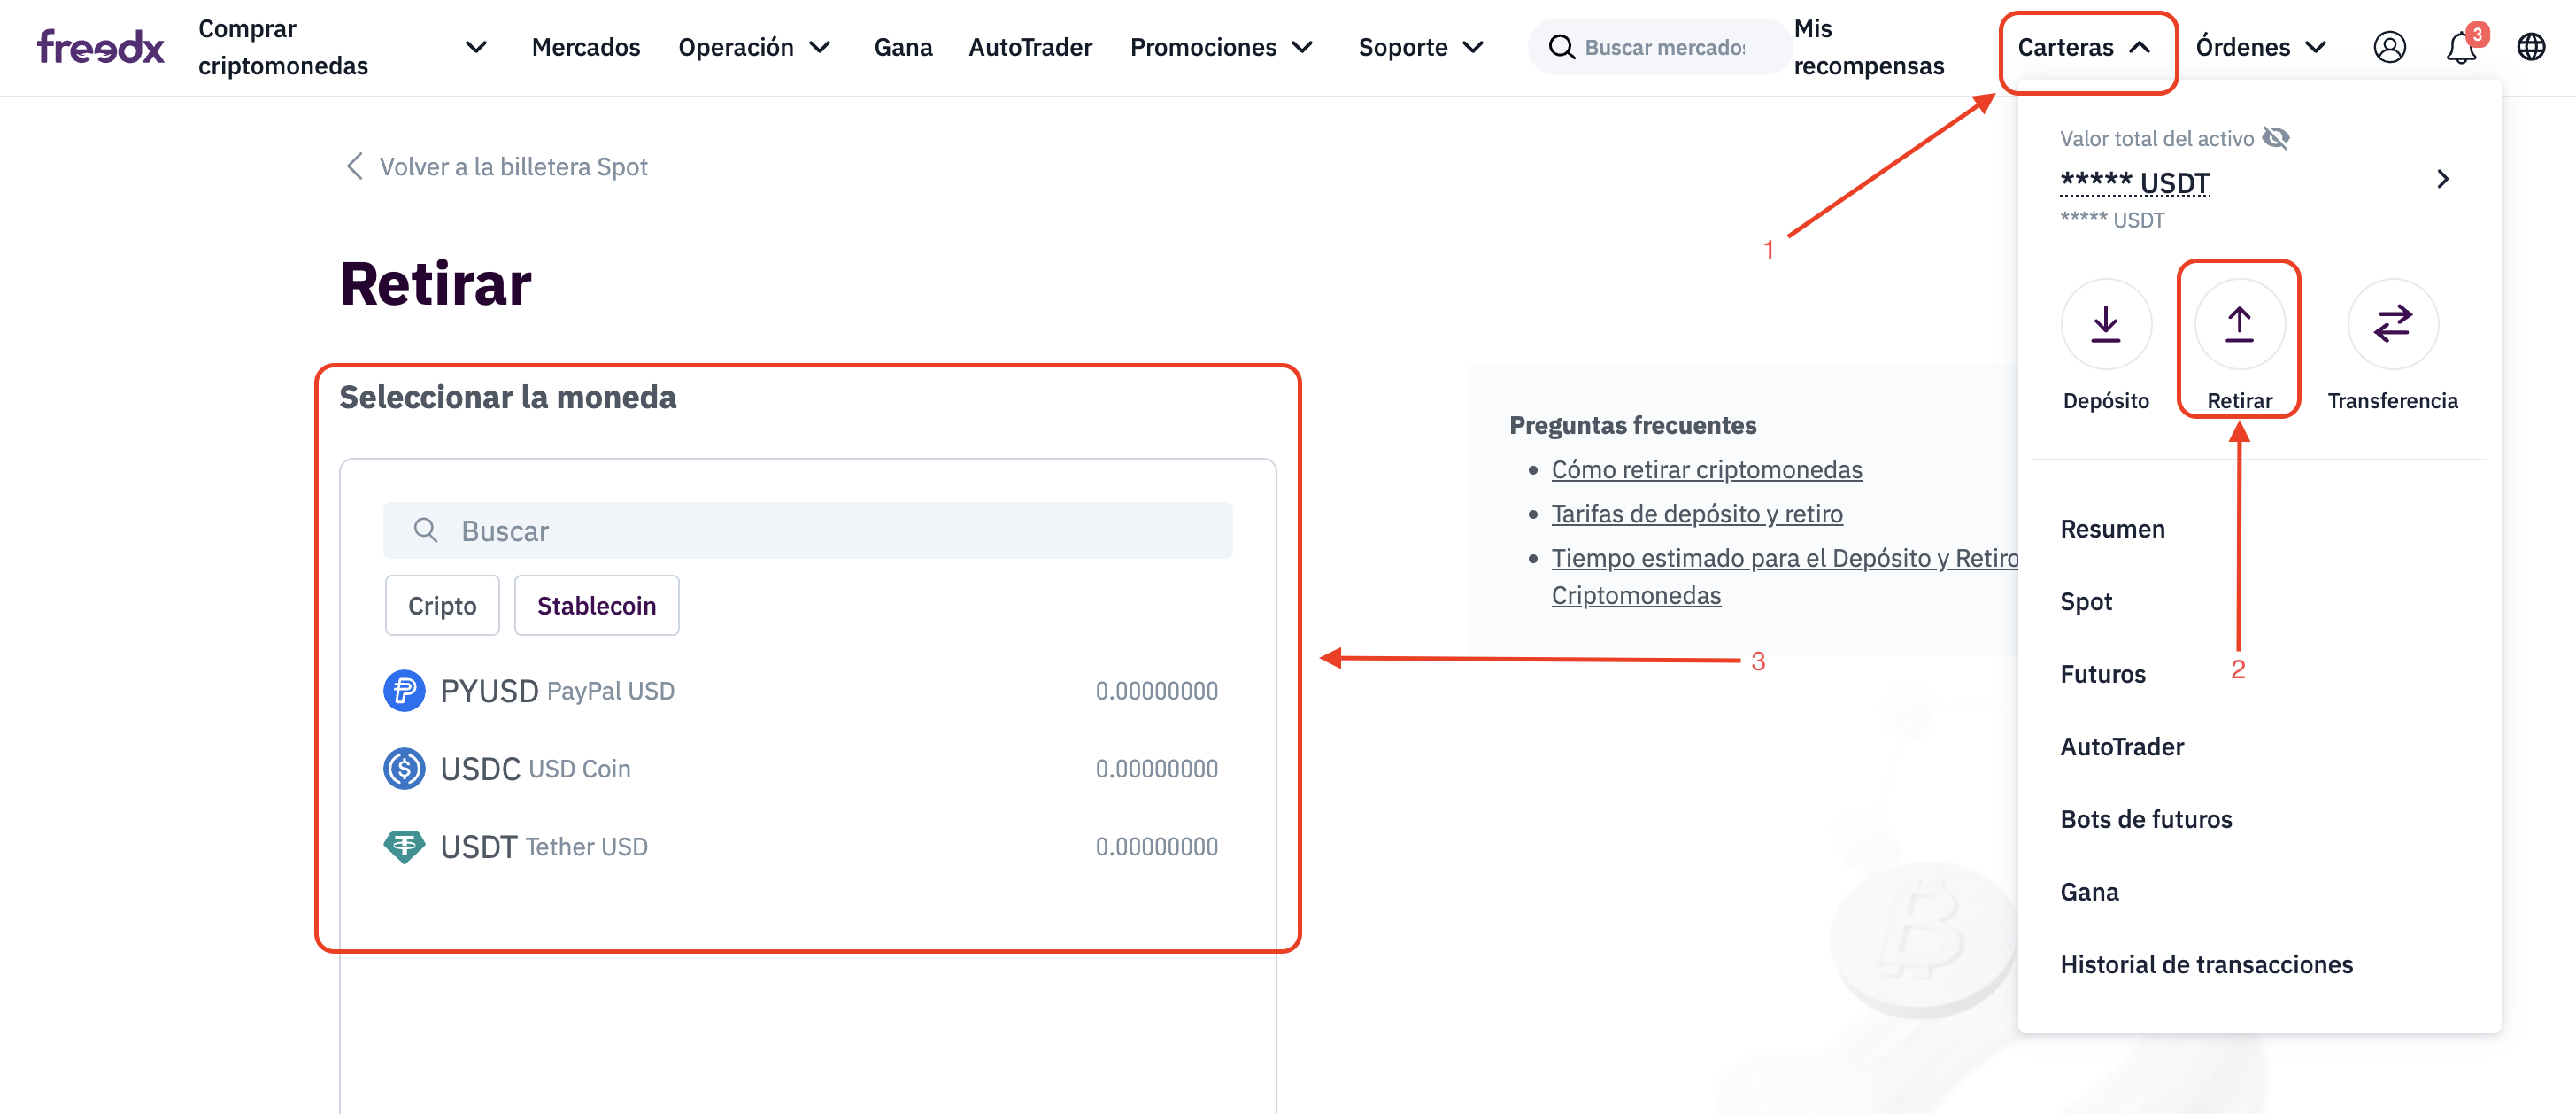Open Historial de transacciones menu item

pyautogui.click(x=2206, y=964)
